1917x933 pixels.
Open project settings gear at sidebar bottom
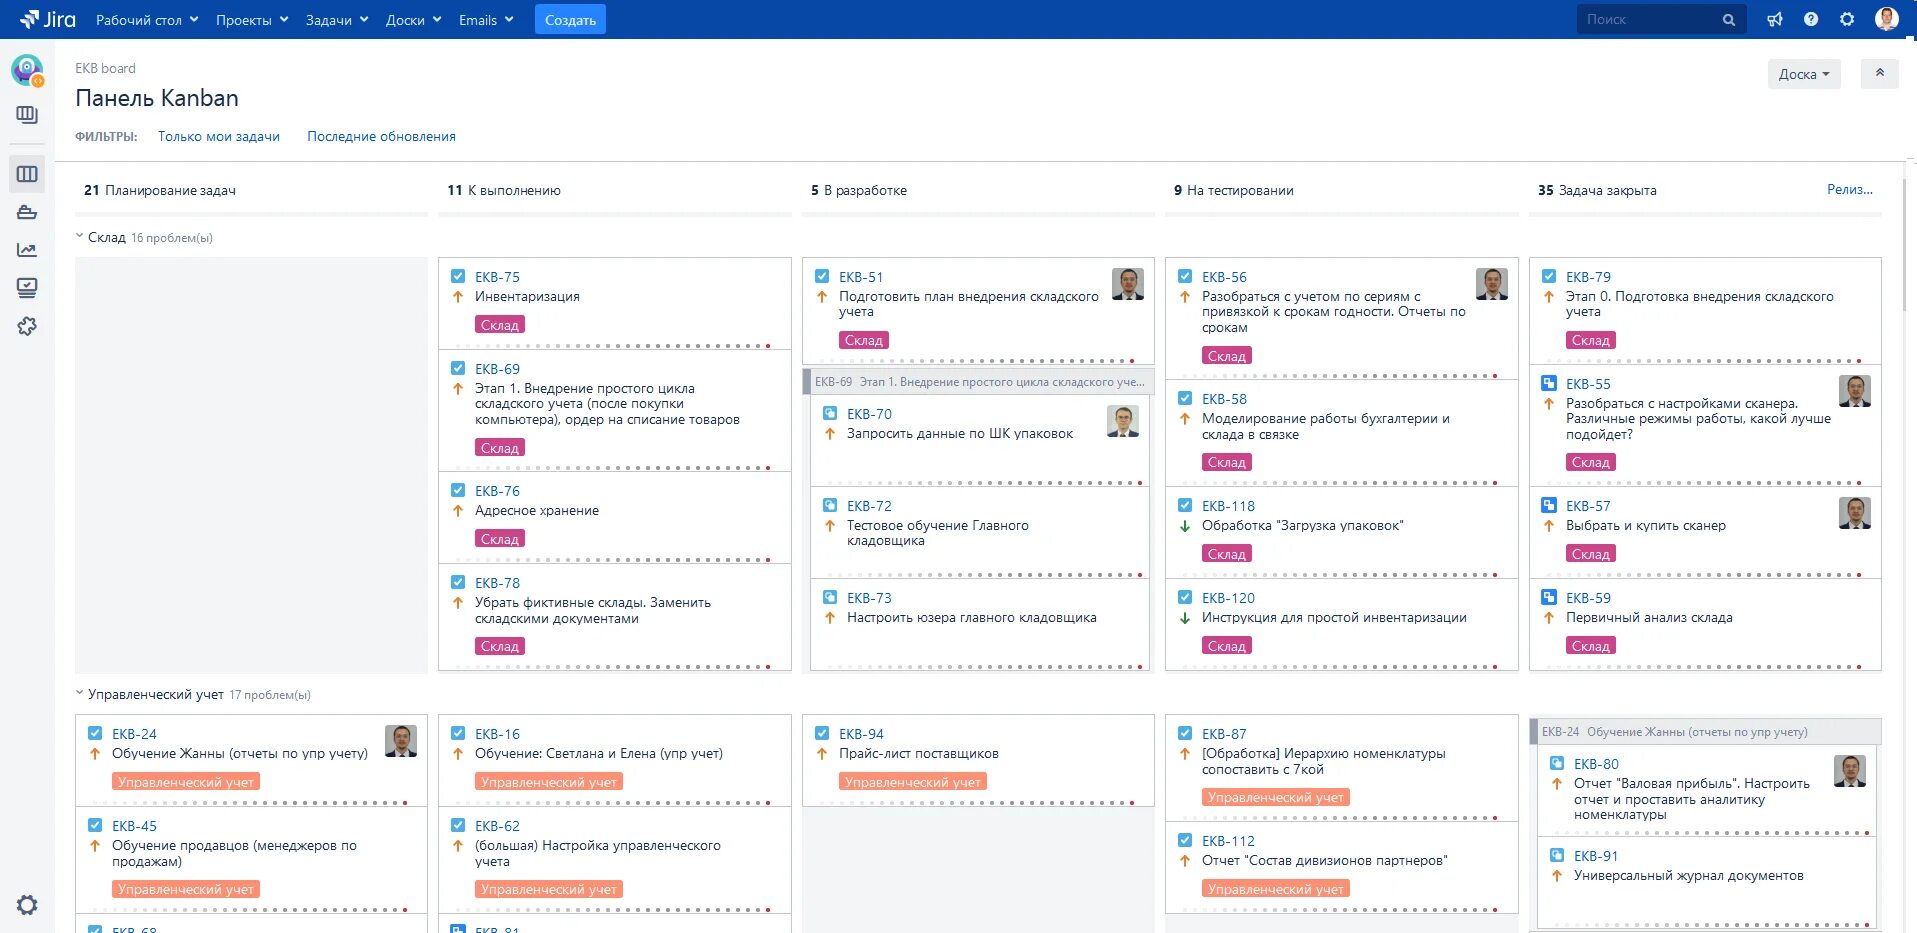[27, 905]
